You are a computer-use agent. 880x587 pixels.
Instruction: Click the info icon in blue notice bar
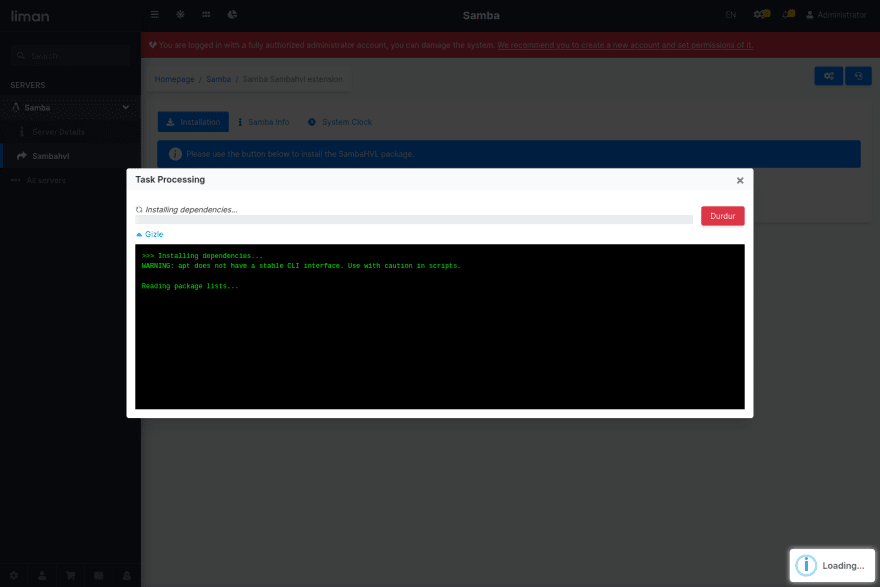(175, 154)
